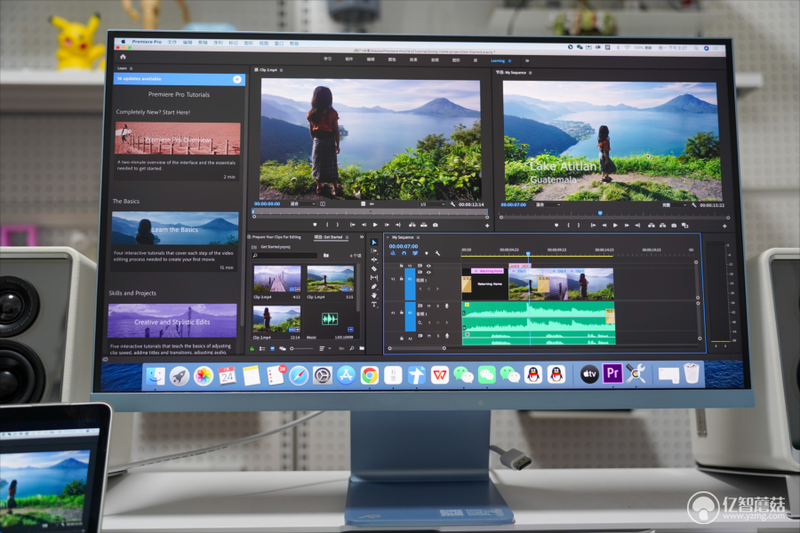Select the Slip tool

374,277
